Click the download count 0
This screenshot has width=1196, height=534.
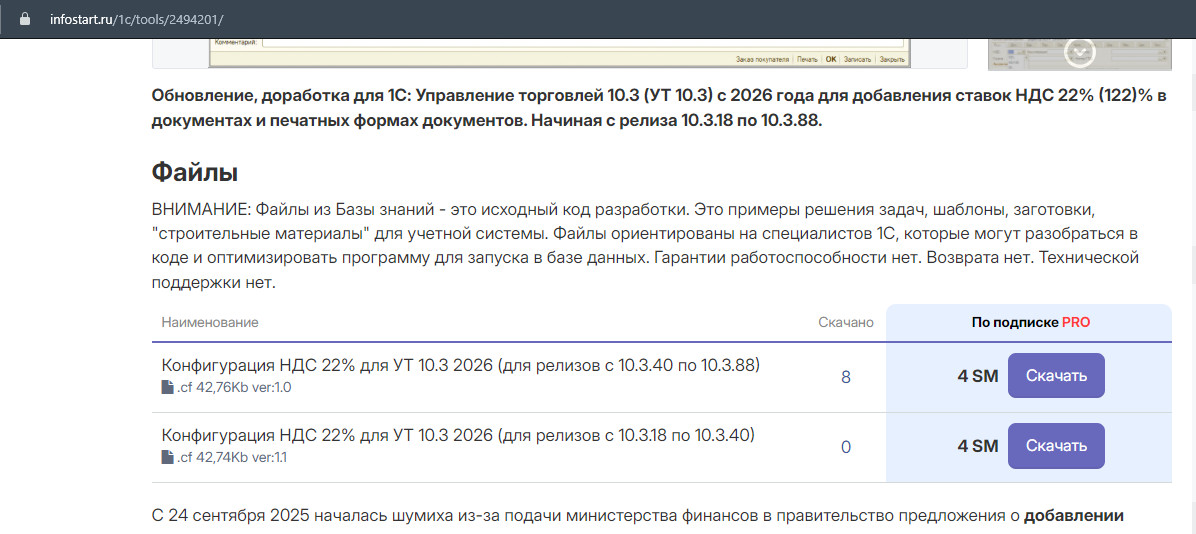(845, 447)
